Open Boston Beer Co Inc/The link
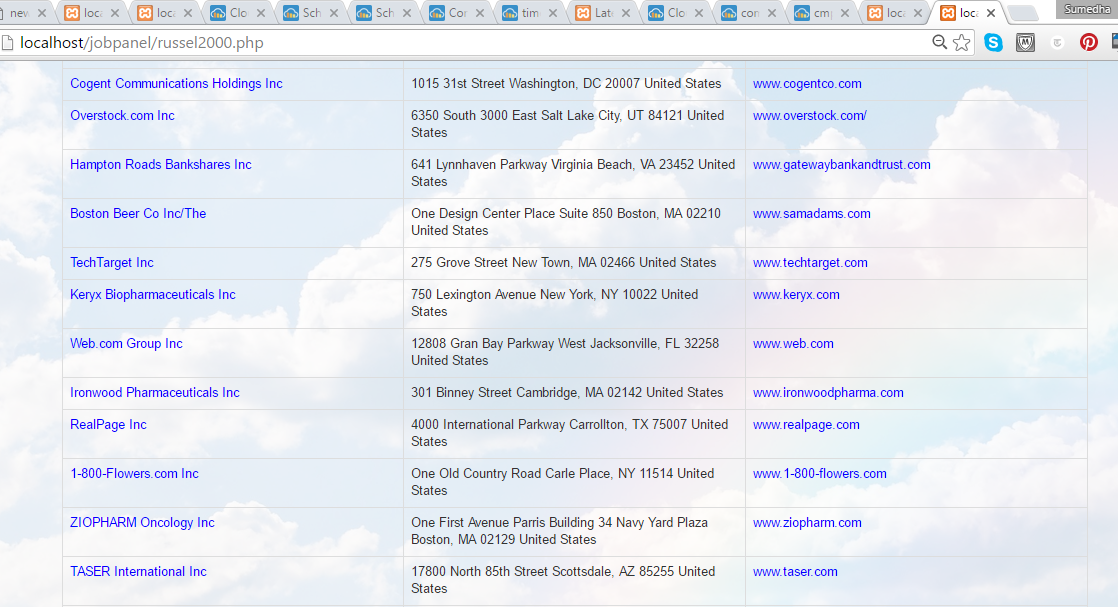 tap(138, 213)
